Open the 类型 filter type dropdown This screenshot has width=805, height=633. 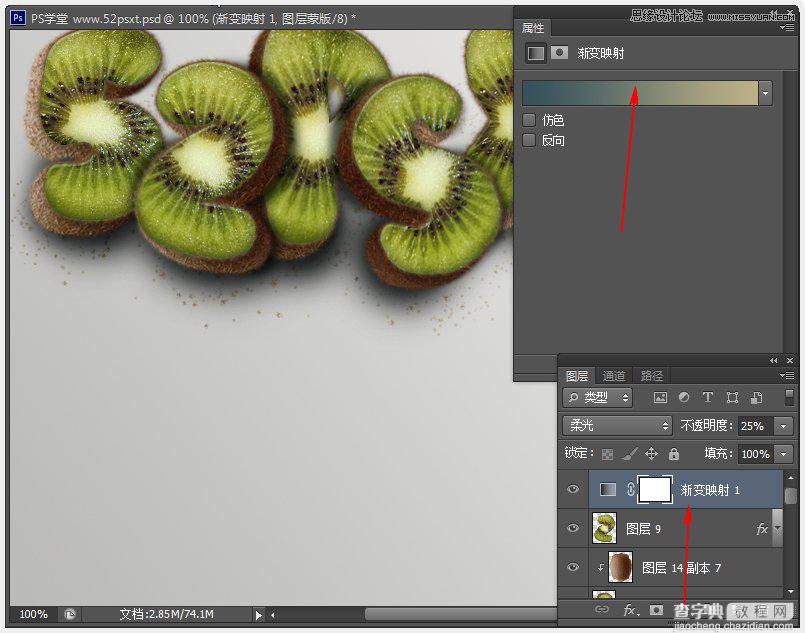597,397
